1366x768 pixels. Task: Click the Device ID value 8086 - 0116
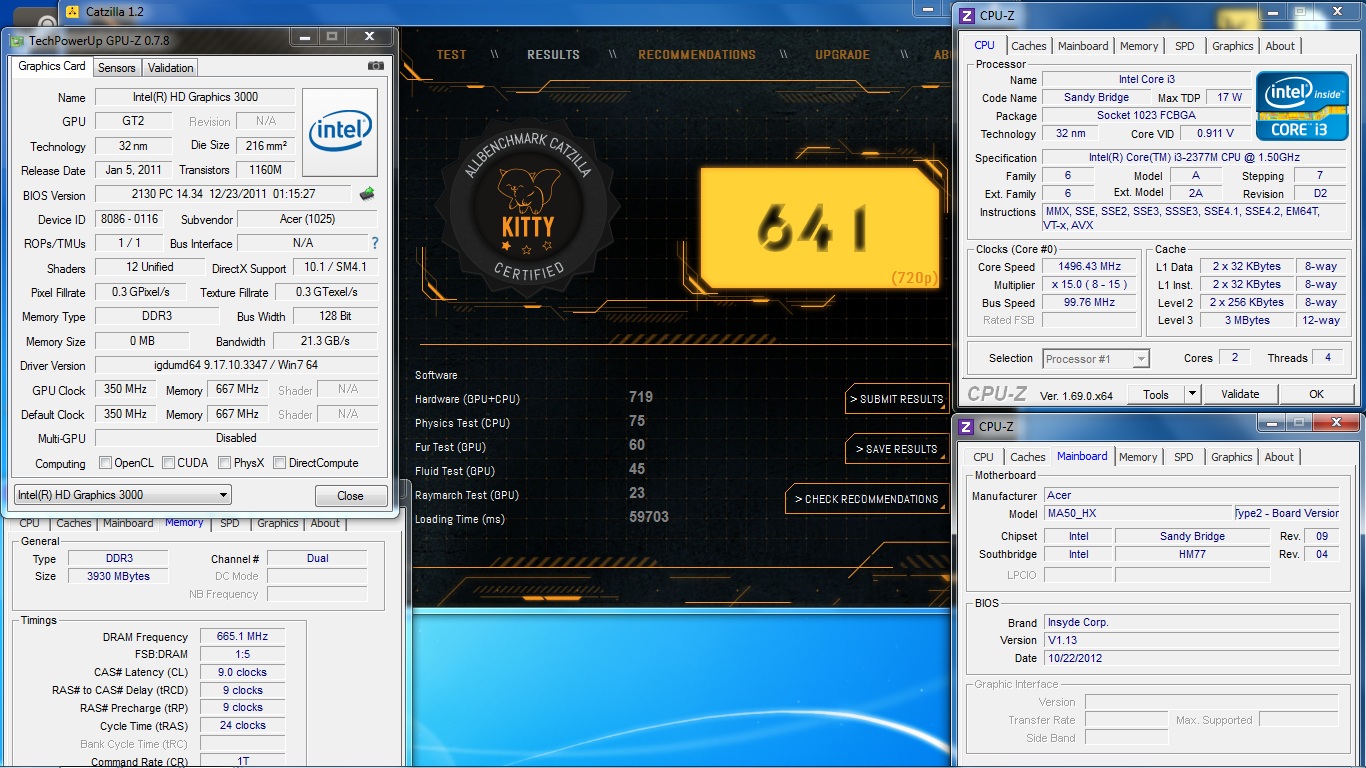pyautogui.click(x=129, y=219)
